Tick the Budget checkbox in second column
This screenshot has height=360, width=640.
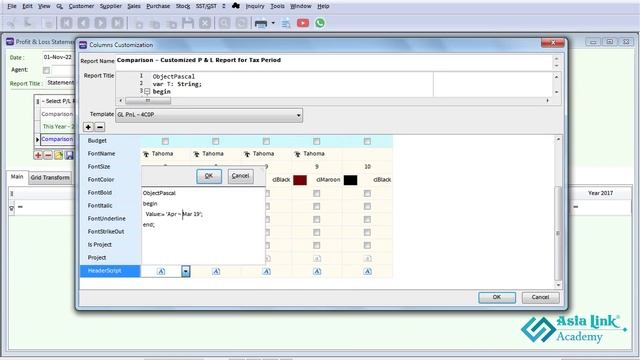[216, 141]
